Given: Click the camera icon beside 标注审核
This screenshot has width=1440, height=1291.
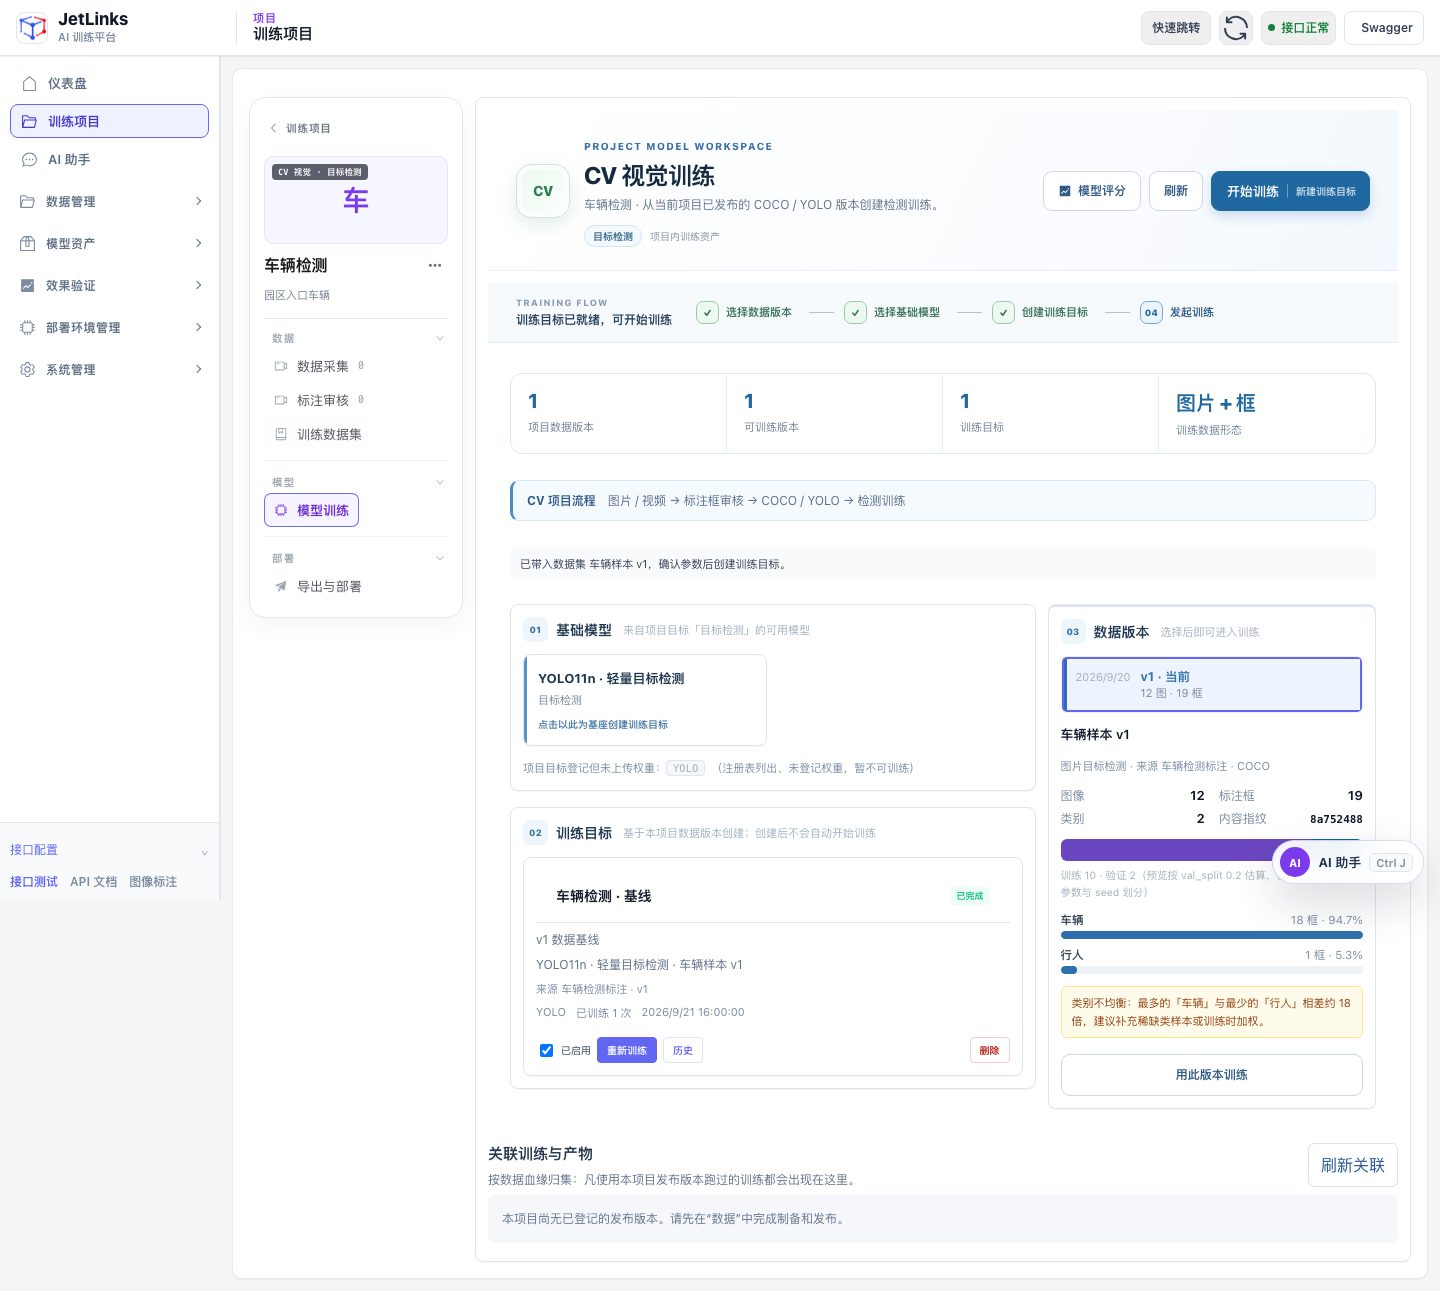Looking at the screenshot, I should point(281,401).
